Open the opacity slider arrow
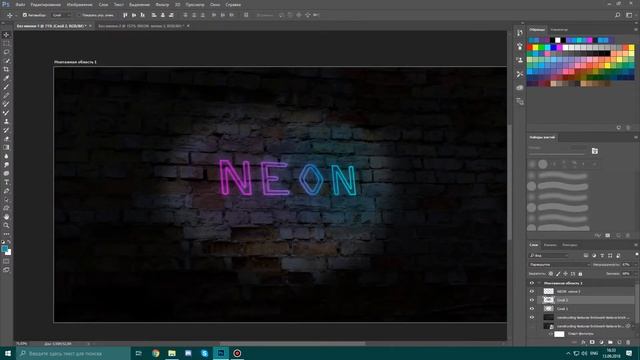This screenshot has width=640, height=360. pos(636,264)
